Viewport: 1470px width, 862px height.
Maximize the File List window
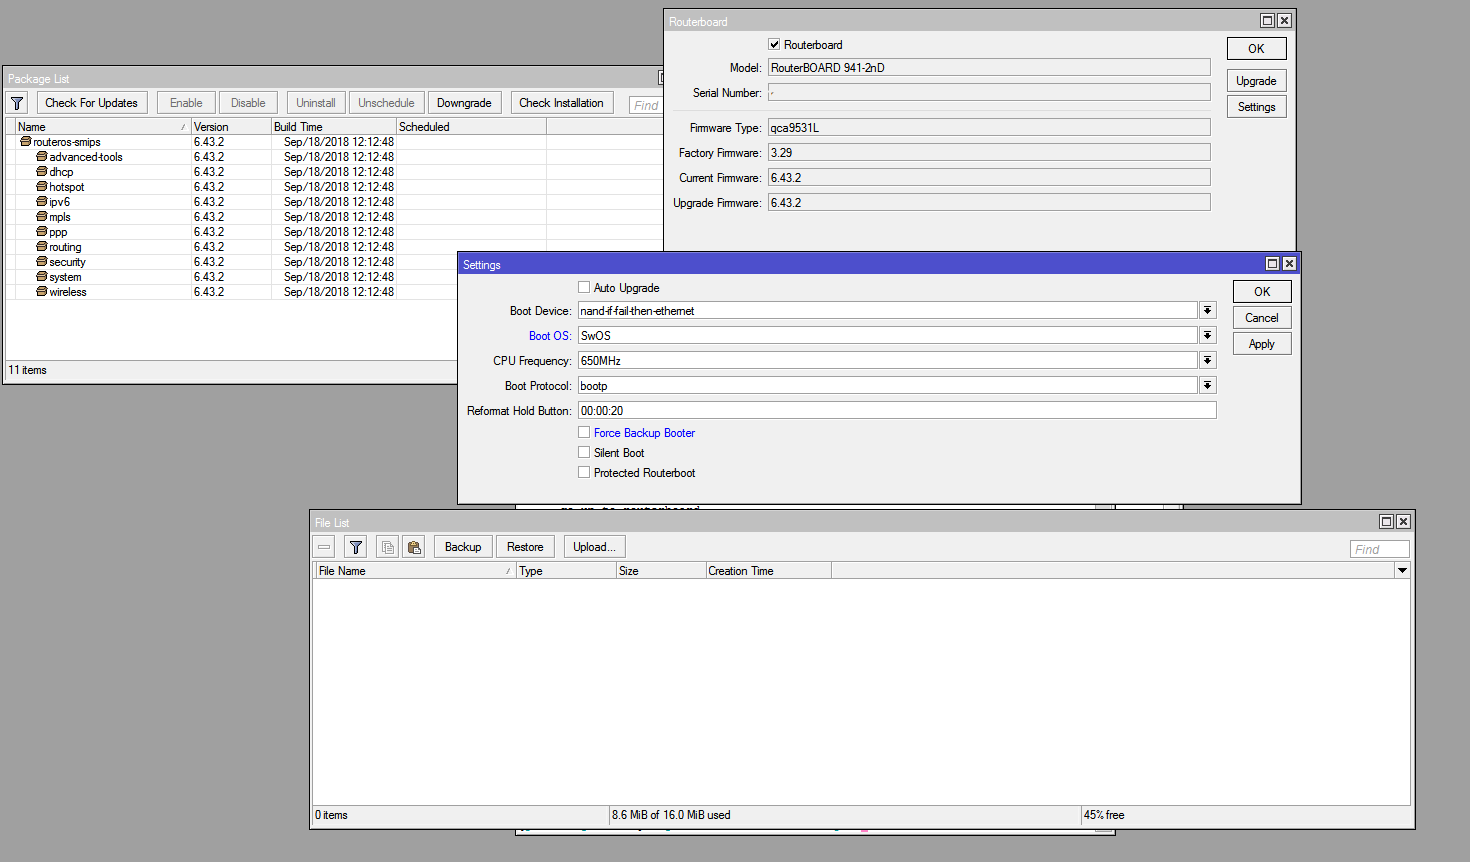[x=1386, y=522]
